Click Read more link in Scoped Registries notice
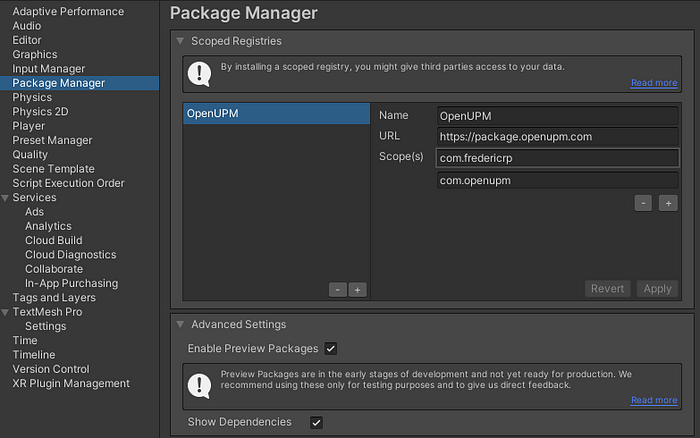The width and height of the screenshot is (700, 438). pyautogui.click(x=654, y=83)
